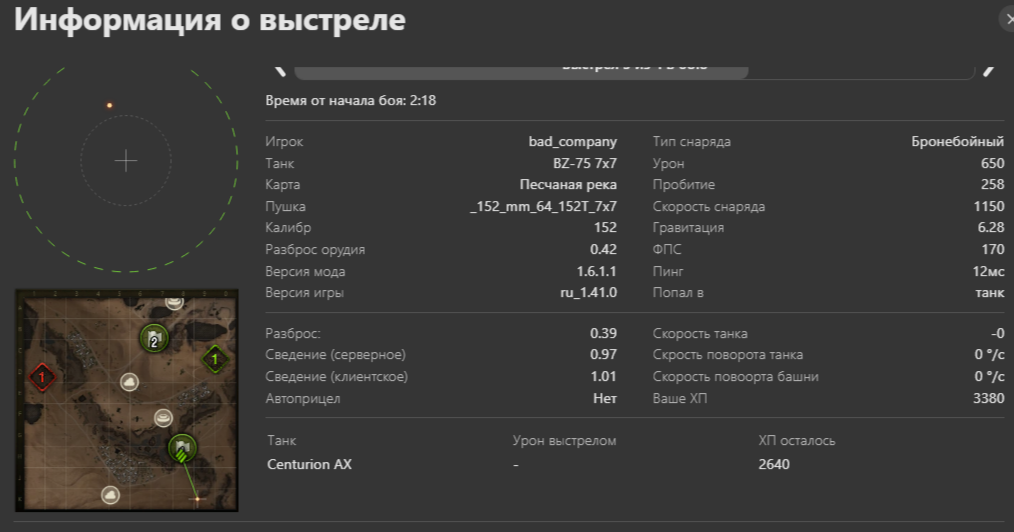The height and width of the screenshot is (532, 1014).
Task: Close the shot information window
Action: pos(1007,18)
